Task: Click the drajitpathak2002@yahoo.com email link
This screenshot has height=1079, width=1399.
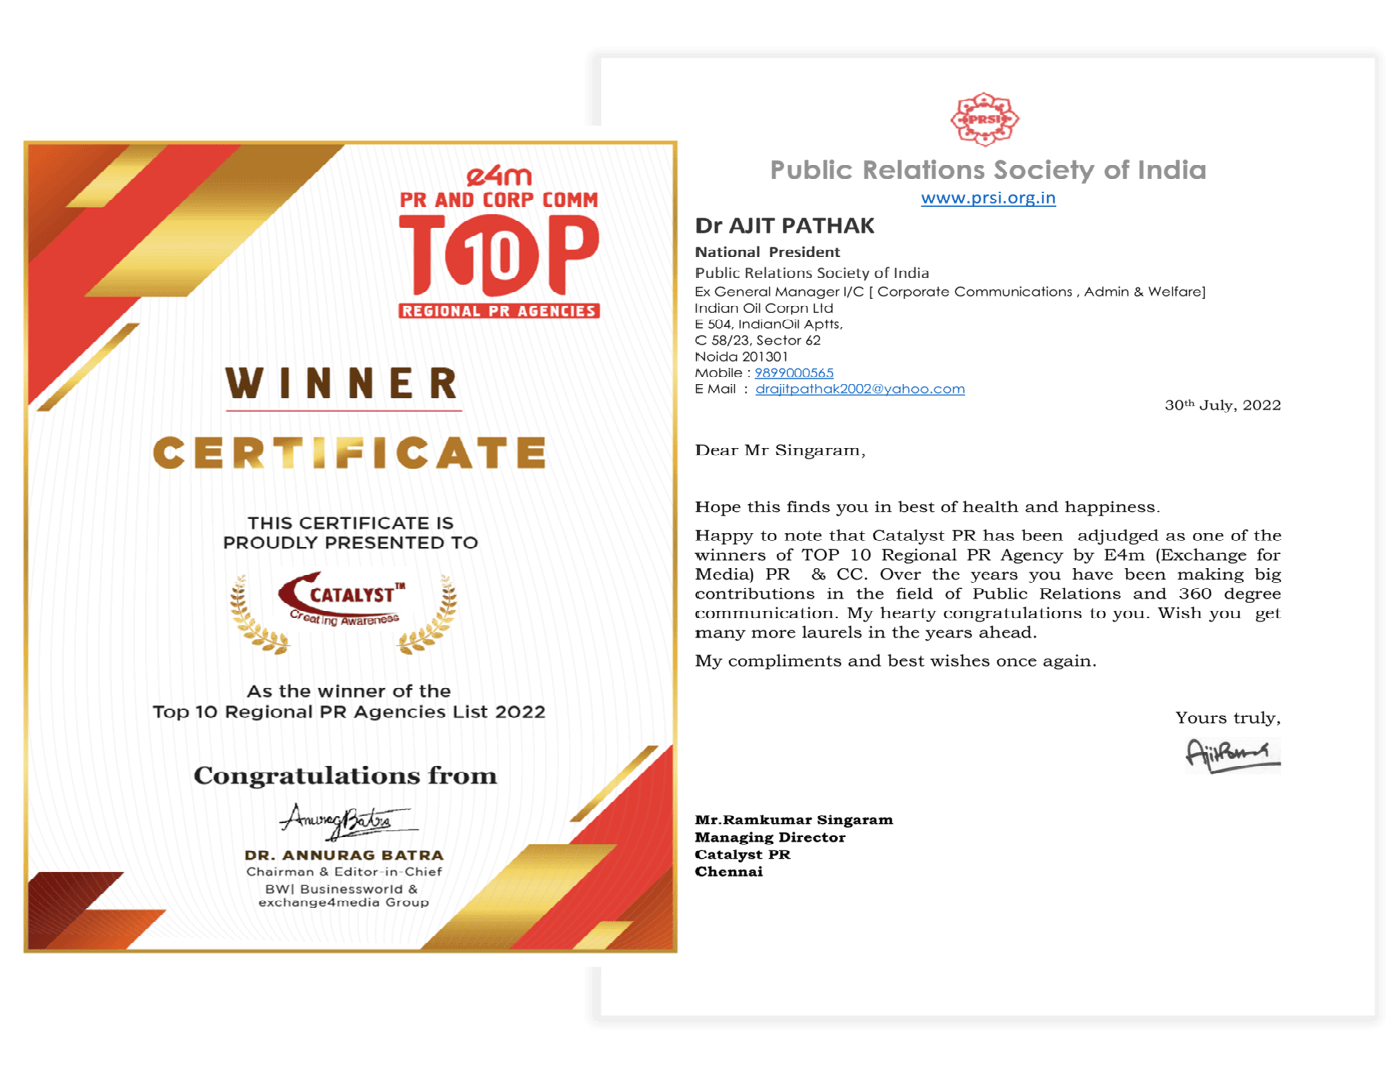Action: 860,389
